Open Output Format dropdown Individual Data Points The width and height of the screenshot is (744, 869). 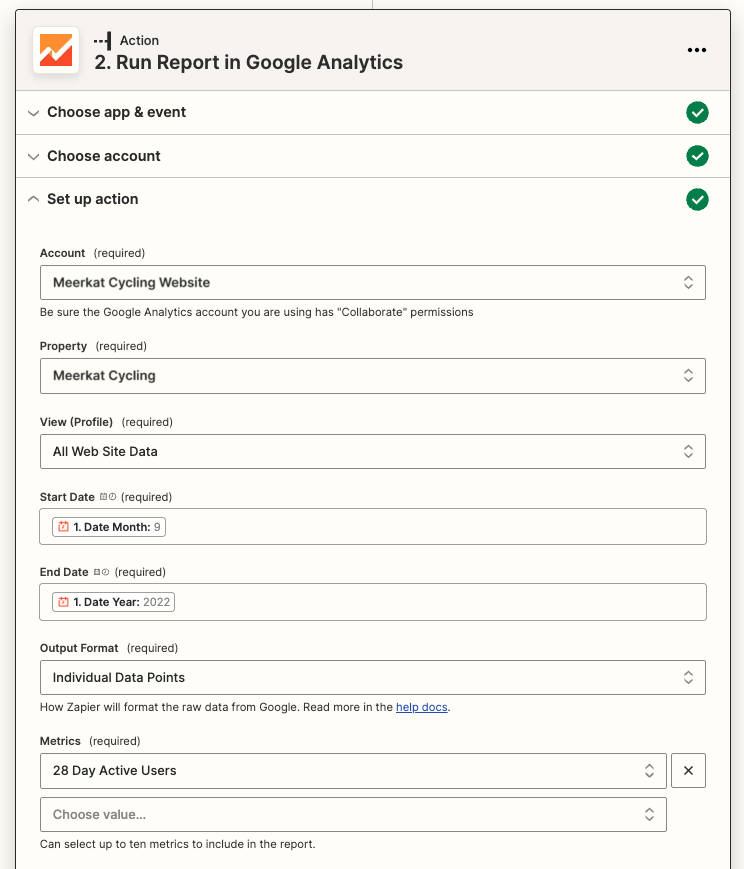point(373,677)
